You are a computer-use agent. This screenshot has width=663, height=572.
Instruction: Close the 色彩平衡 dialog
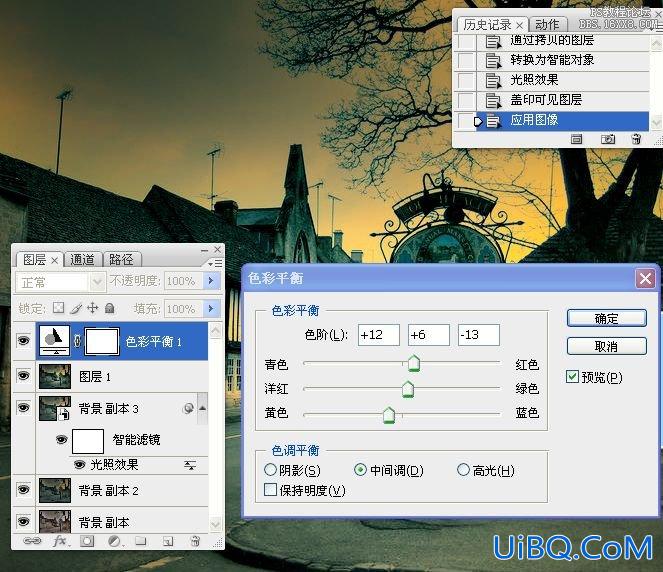coord(645,279)
